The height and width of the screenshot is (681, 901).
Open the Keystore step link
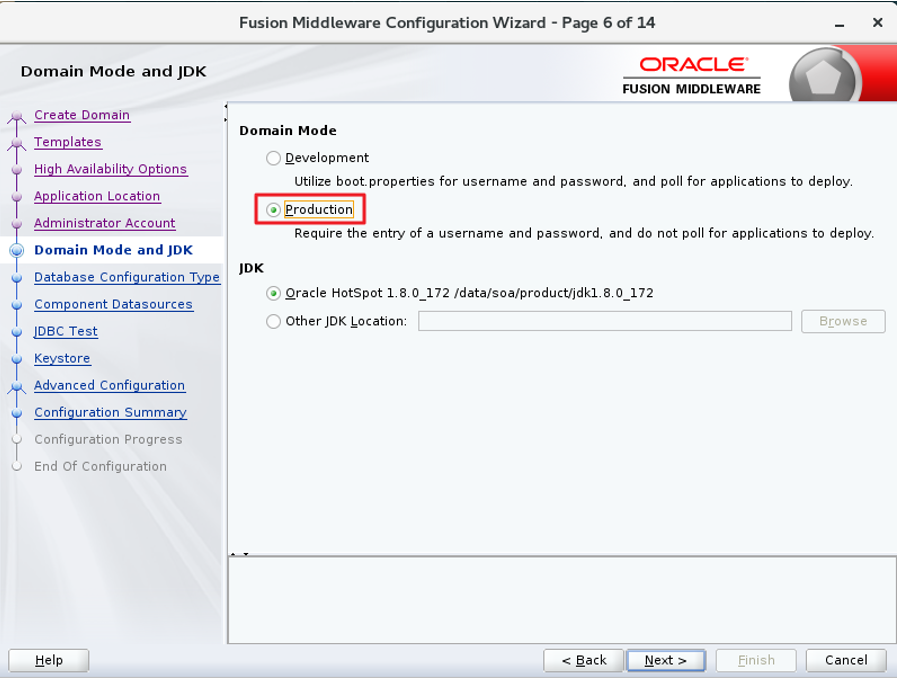pyautogui.click(x=62, y=358)
